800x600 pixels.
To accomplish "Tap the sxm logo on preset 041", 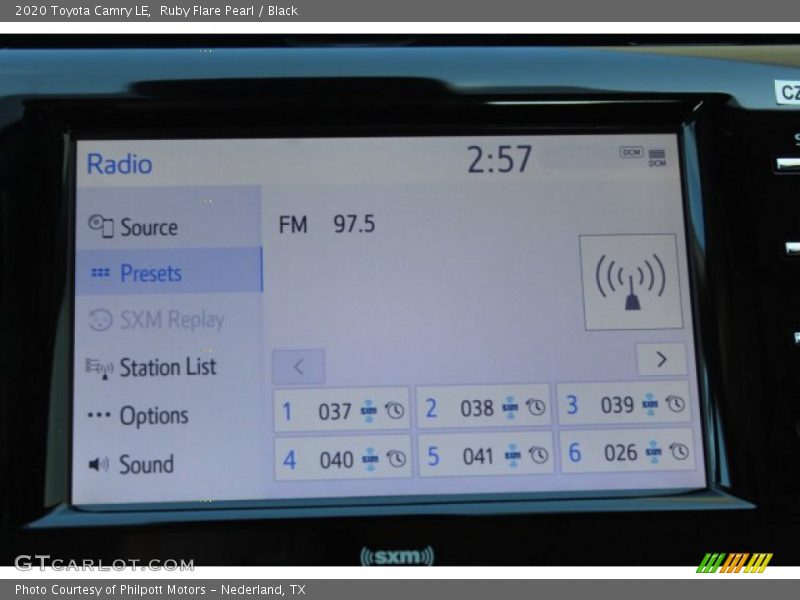I will pos(513,455).
